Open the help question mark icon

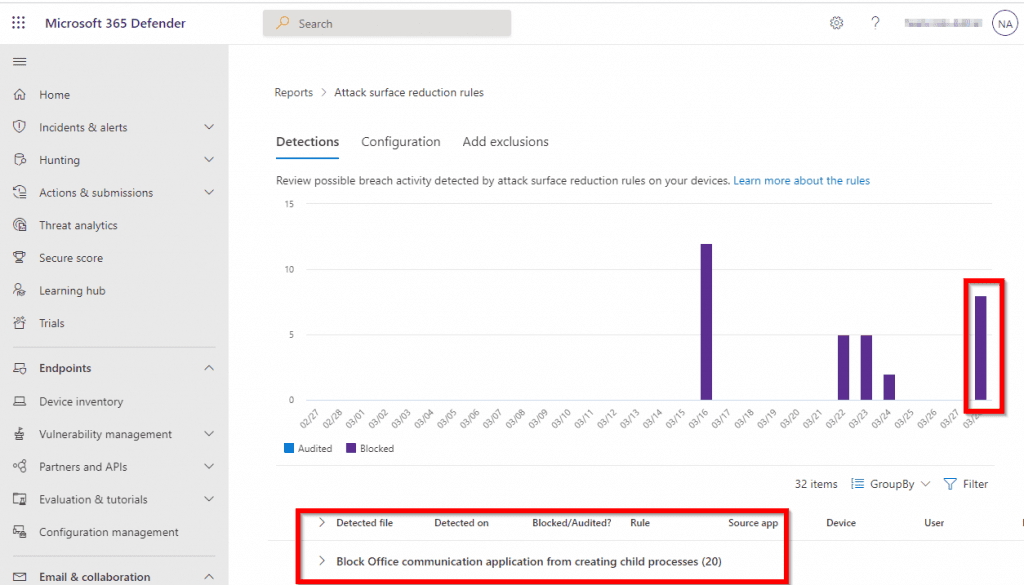coord(875,23)
